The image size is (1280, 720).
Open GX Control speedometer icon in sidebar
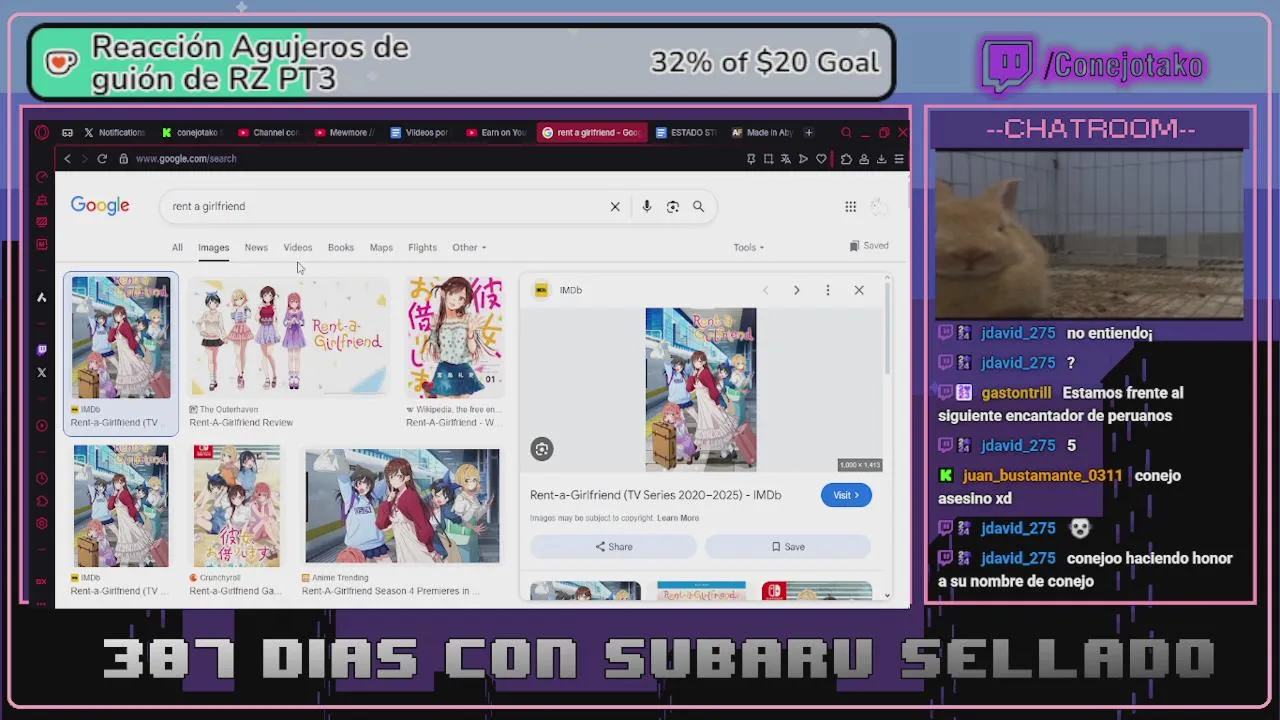coord(41,177)
